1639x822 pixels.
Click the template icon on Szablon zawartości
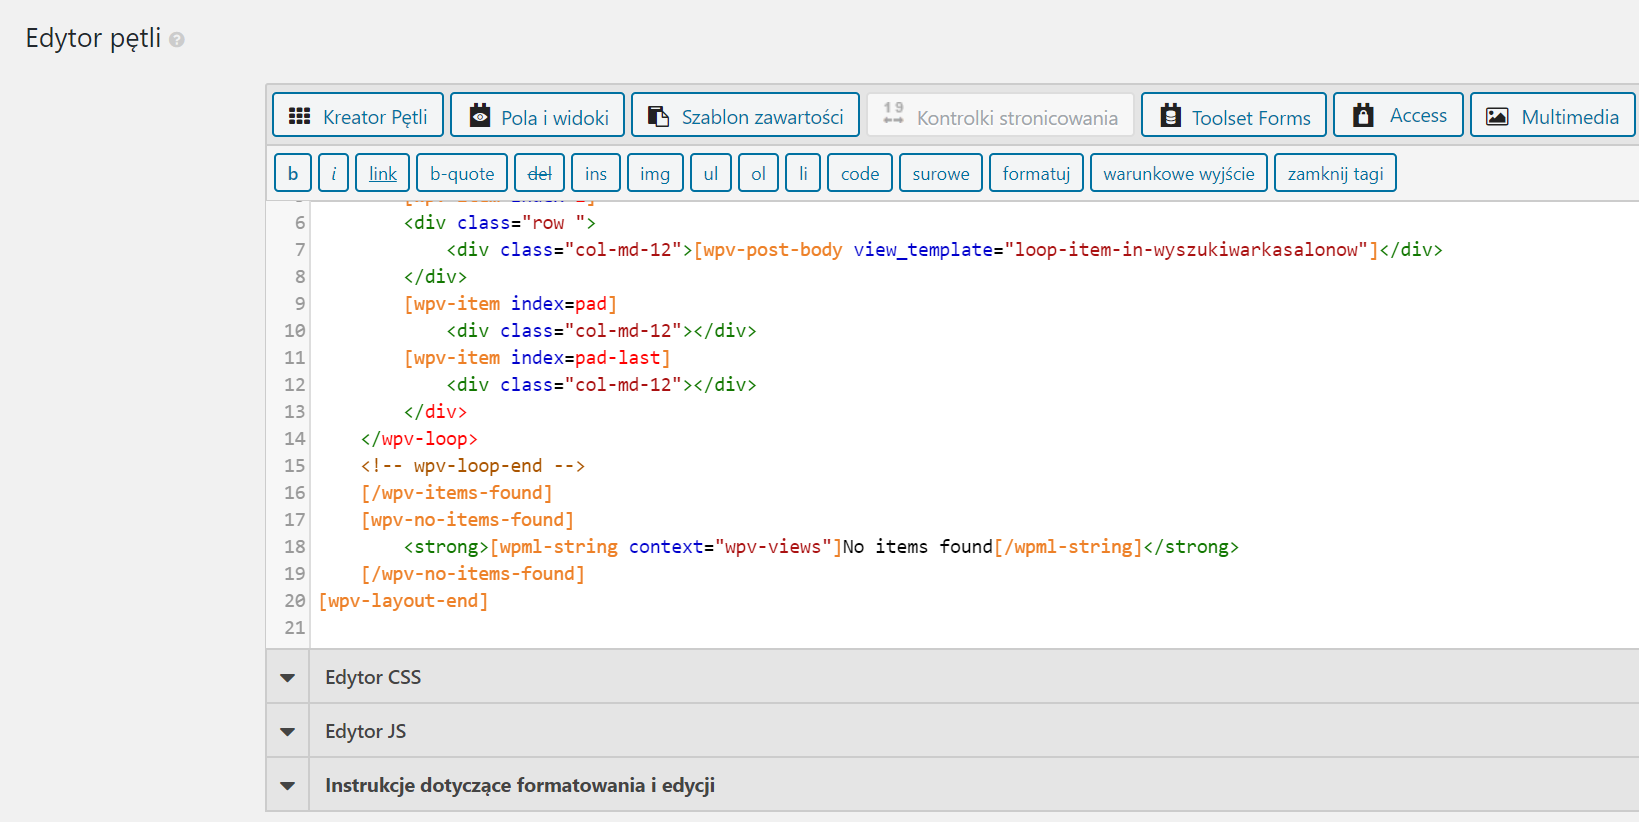658,116
